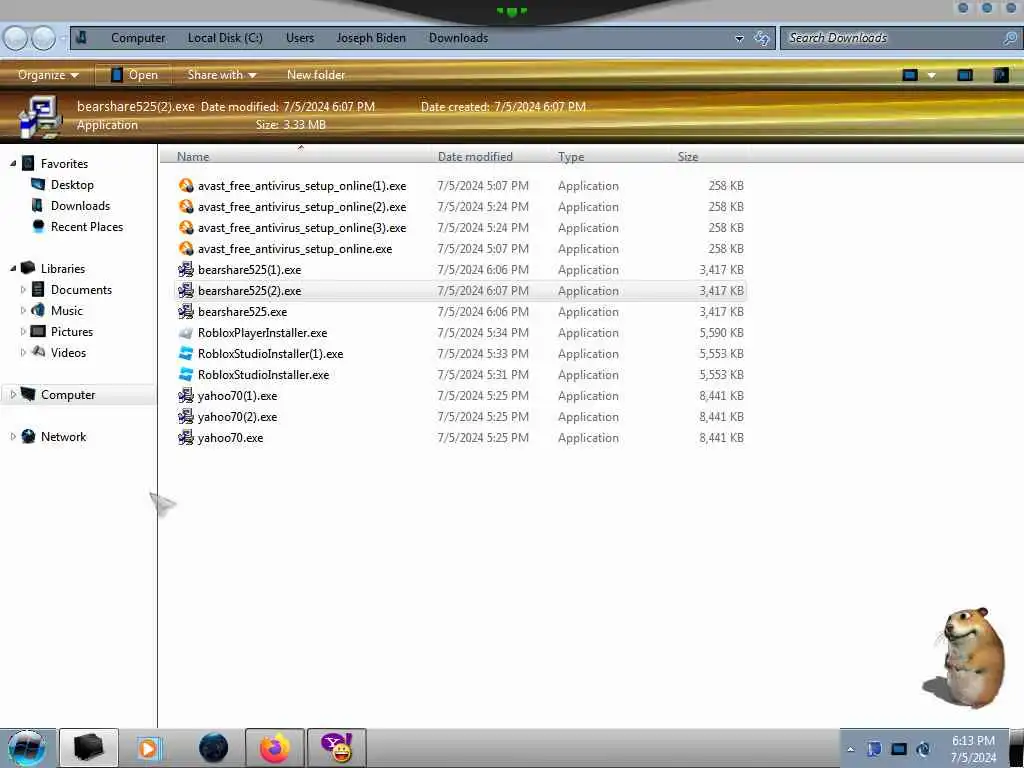Collapse the Favorites tree group

point(13,163)
